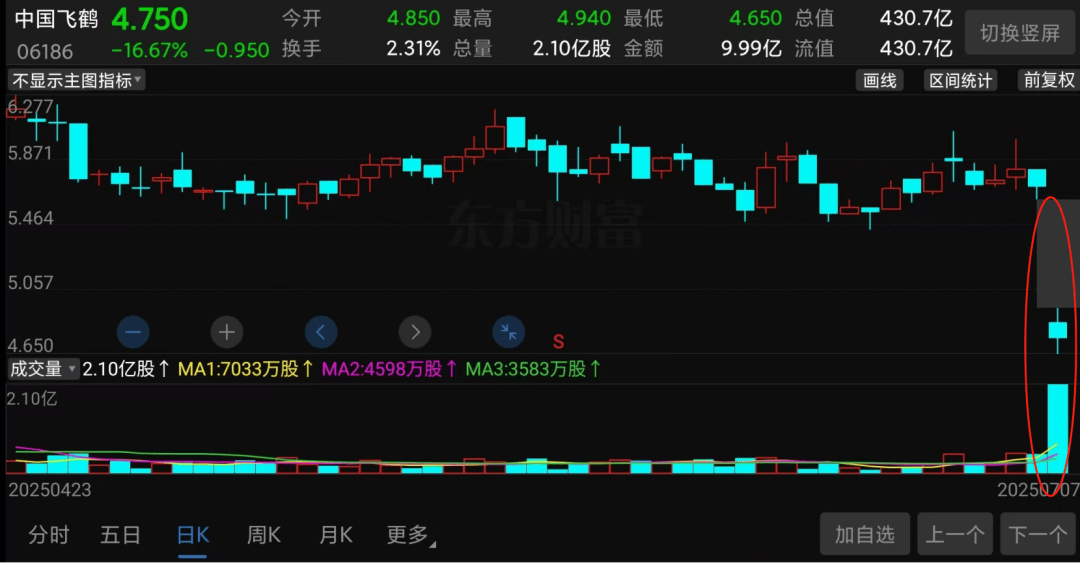Open the 五日 chart tab

pyautogui.click(x=121, y=535)
